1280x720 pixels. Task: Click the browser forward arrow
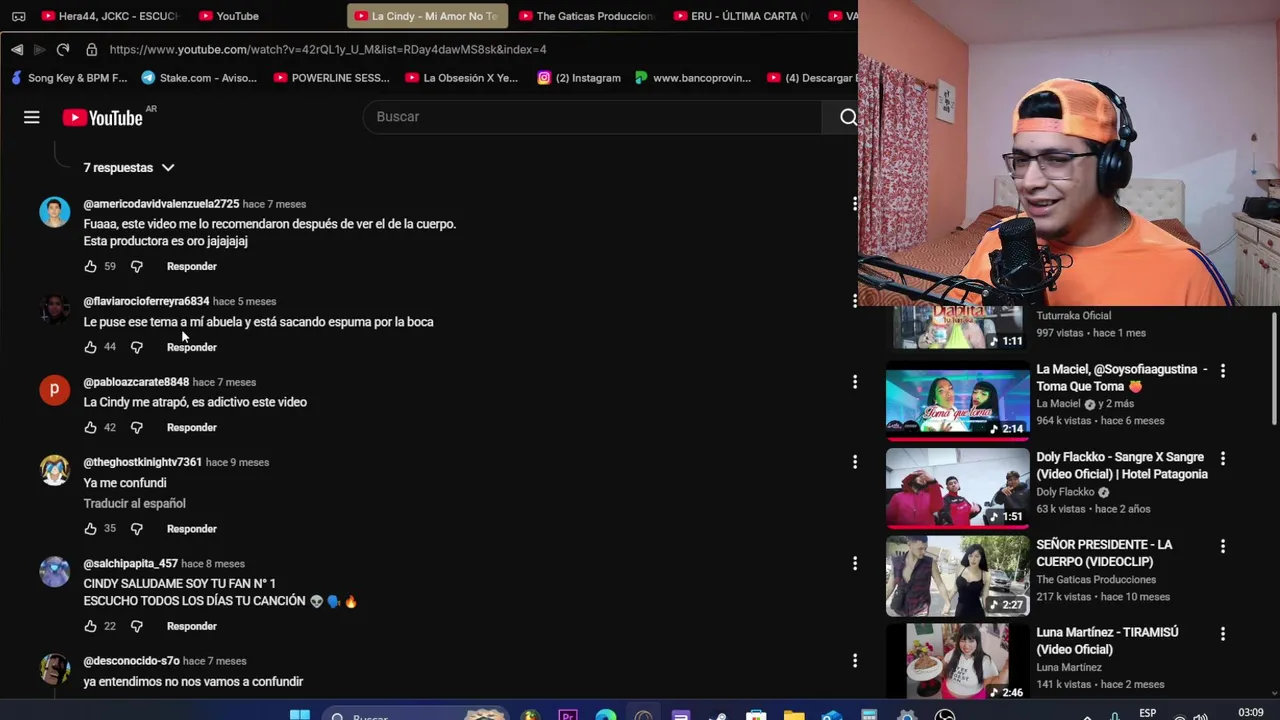tap(40, 49)
